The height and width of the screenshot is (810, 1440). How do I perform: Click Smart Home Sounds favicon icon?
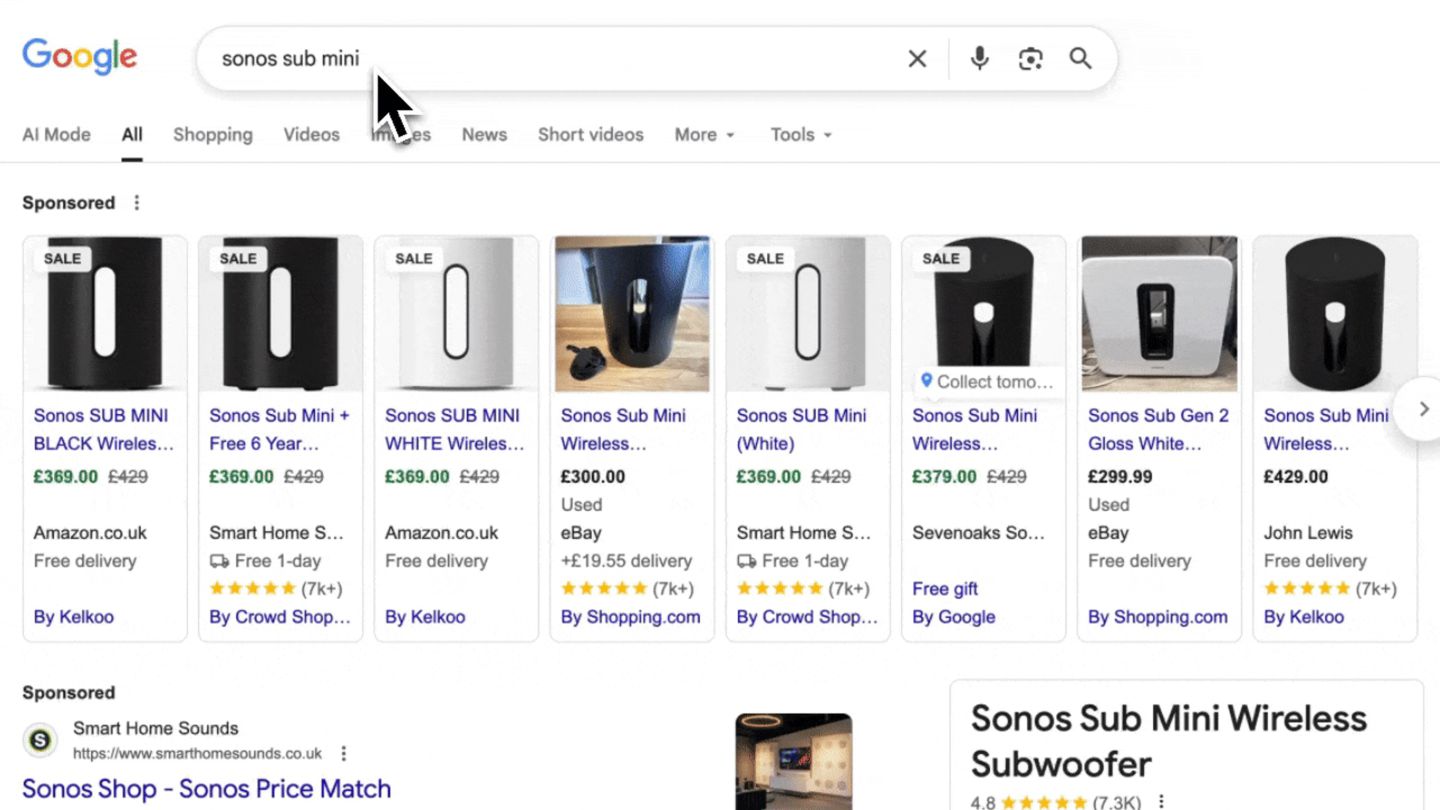(x=40, y=740)
